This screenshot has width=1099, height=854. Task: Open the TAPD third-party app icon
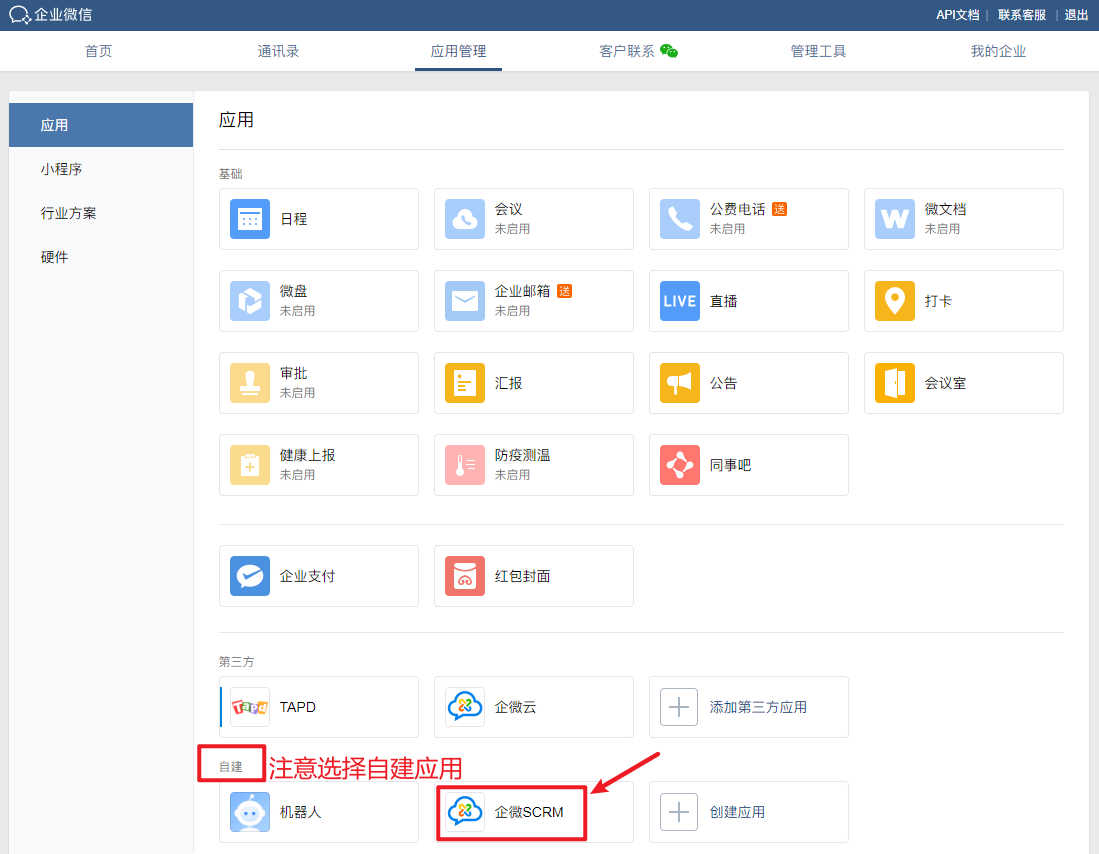[250, 707]
